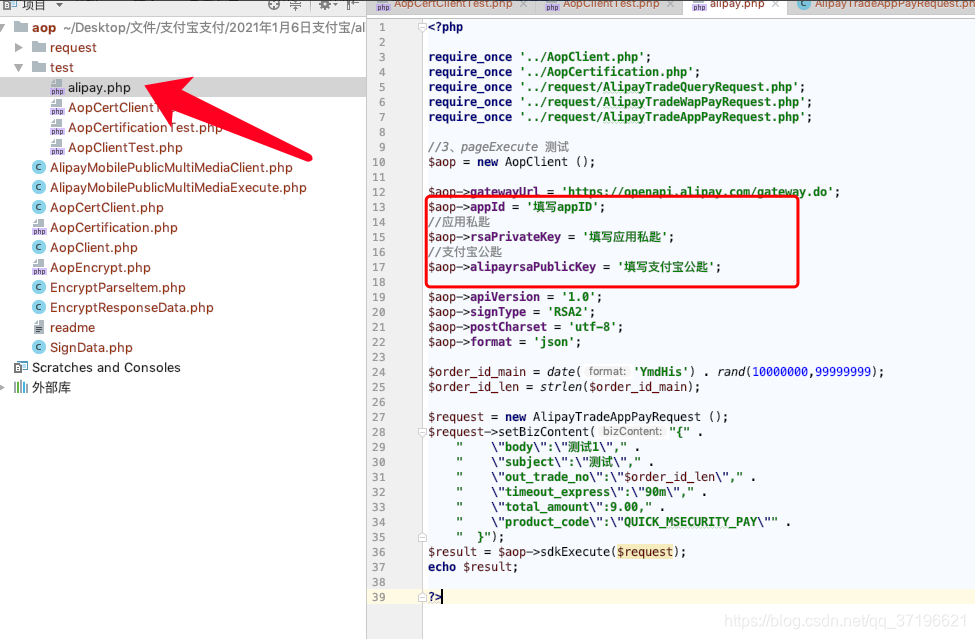Click the class icon of AlipayMobilePublicMultiMediaExecute.php
Viewport: 975px width, 639px height.
pyautogui.click(x=39, y=188)
